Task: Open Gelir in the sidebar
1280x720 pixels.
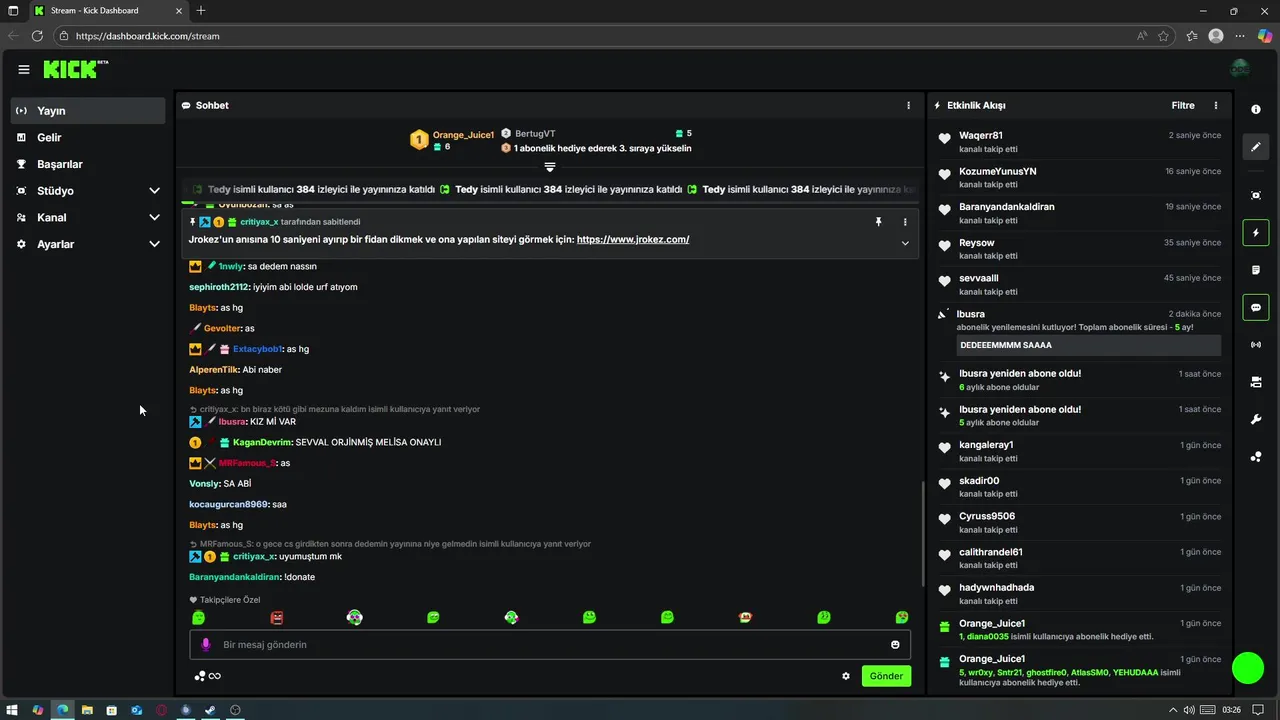Action: [88, 137]
